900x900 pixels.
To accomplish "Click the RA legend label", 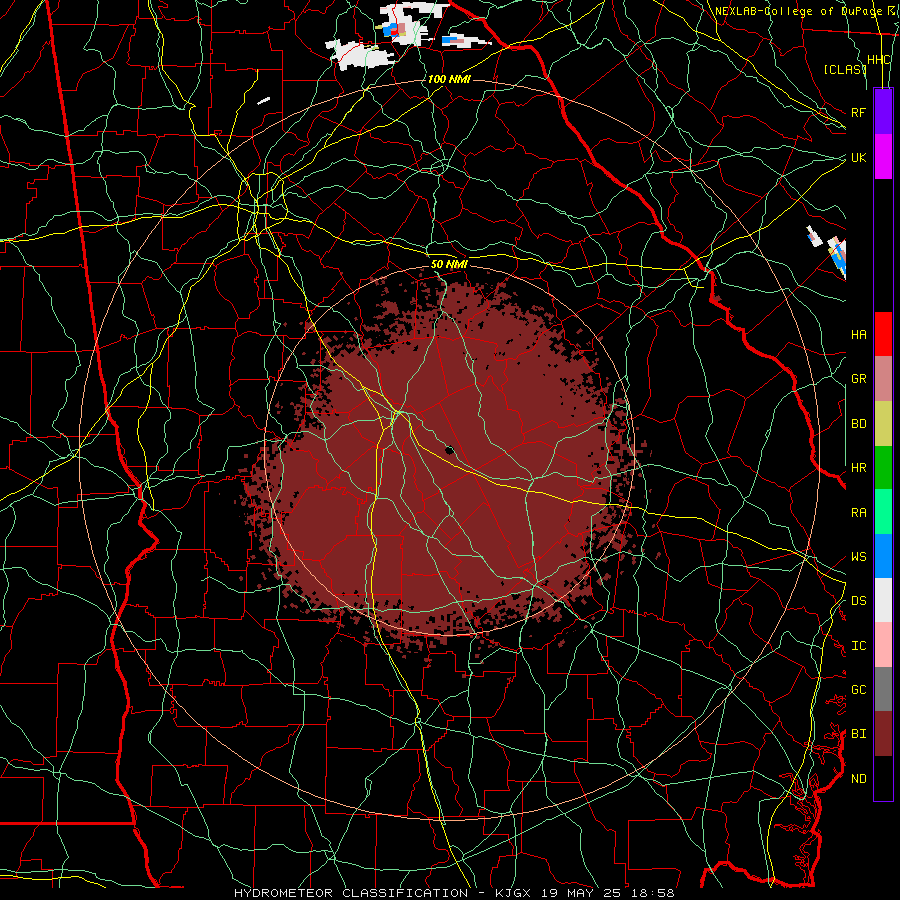I will [x=858, y=512].
